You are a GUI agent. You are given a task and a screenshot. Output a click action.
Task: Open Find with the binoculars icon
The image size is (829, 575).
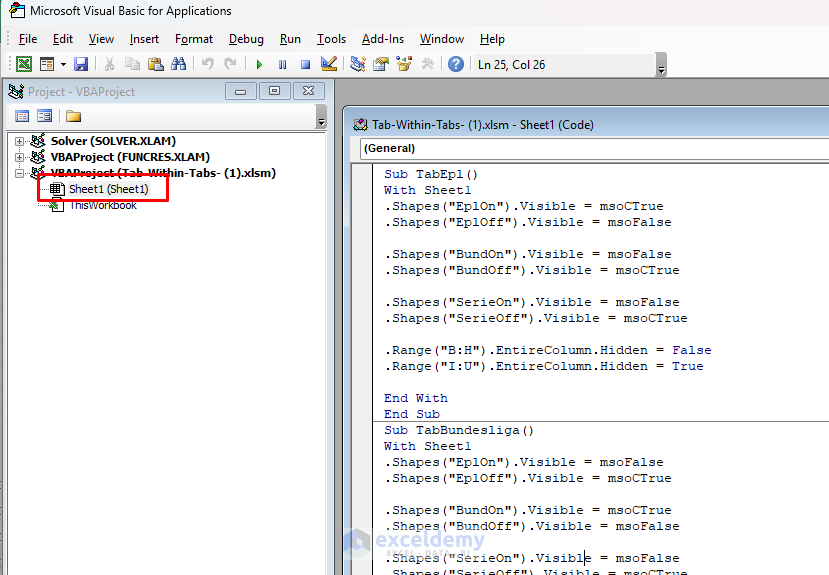179,64
